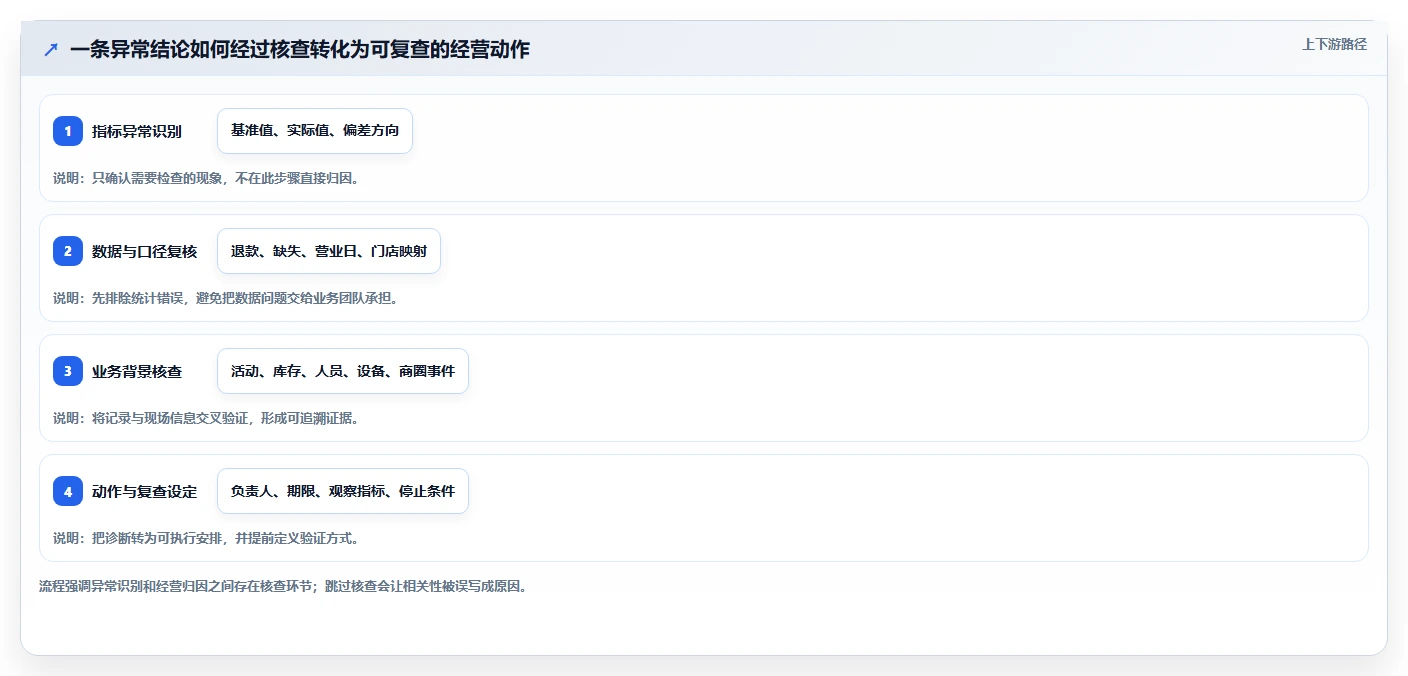This screenshot has height=676, width=1408.
Task: Click the step 3 number badge
Action: [x=68, y=371]
